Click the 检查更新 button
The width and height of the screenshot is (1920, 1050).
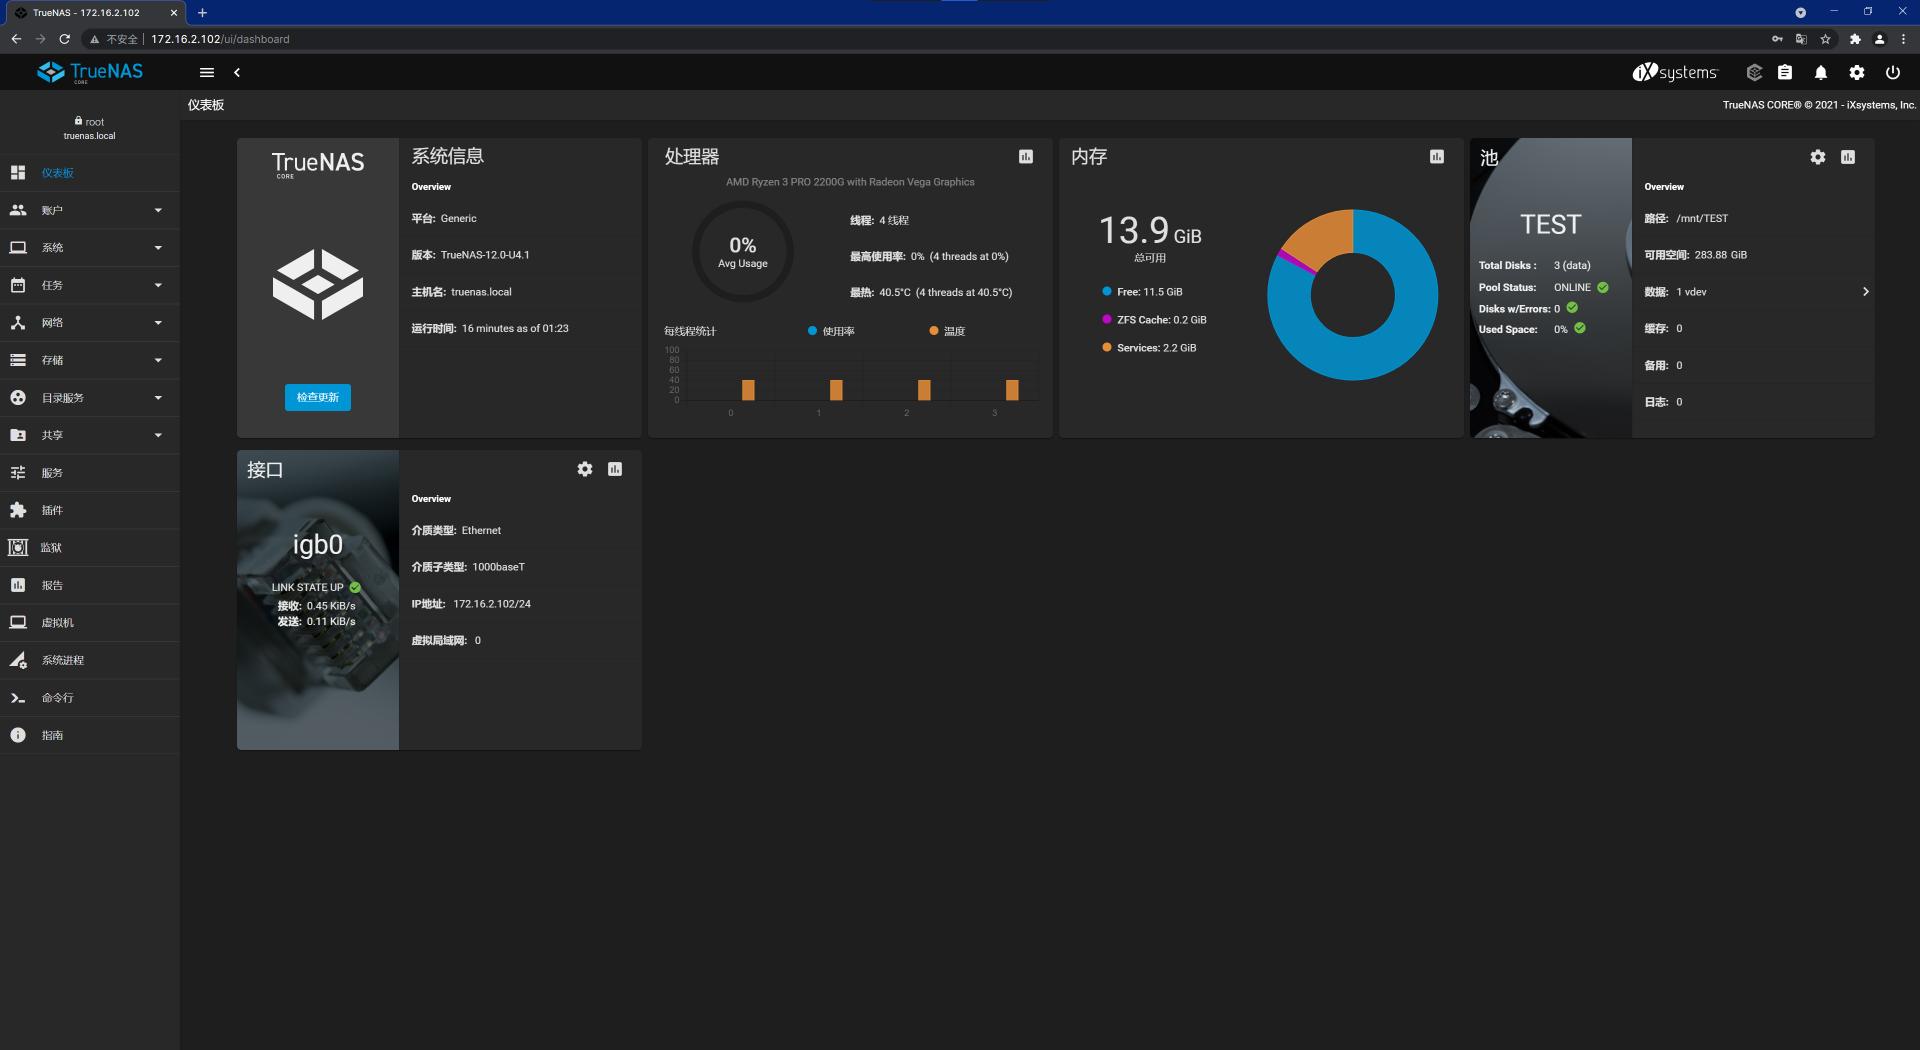click(318, 398)
